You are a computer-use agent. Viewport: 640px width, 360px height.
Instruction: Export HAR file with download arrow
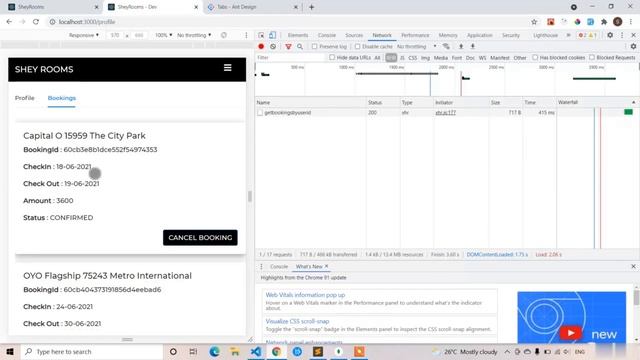point(473,47)
